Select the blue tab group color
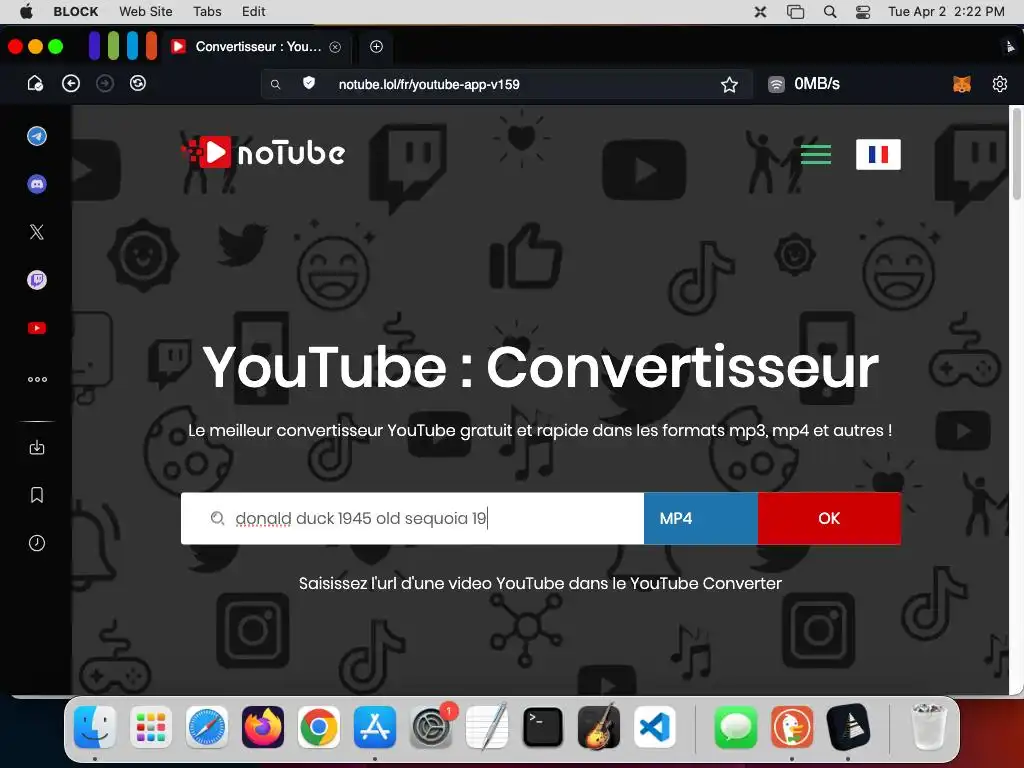This screenshot has height=768, width=1024. (x=133, y=46)
